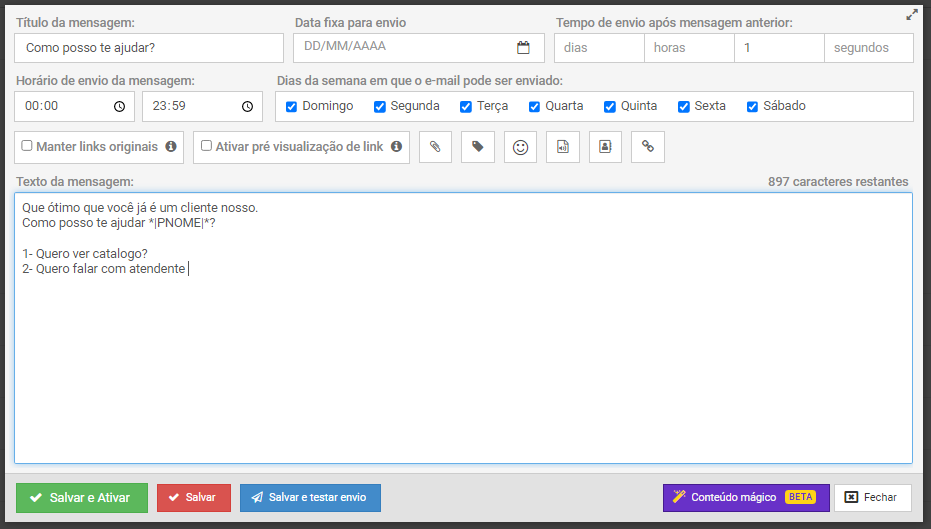Open the calendar icon in date field
931x529 pixels.
click(x=523, y=47)
